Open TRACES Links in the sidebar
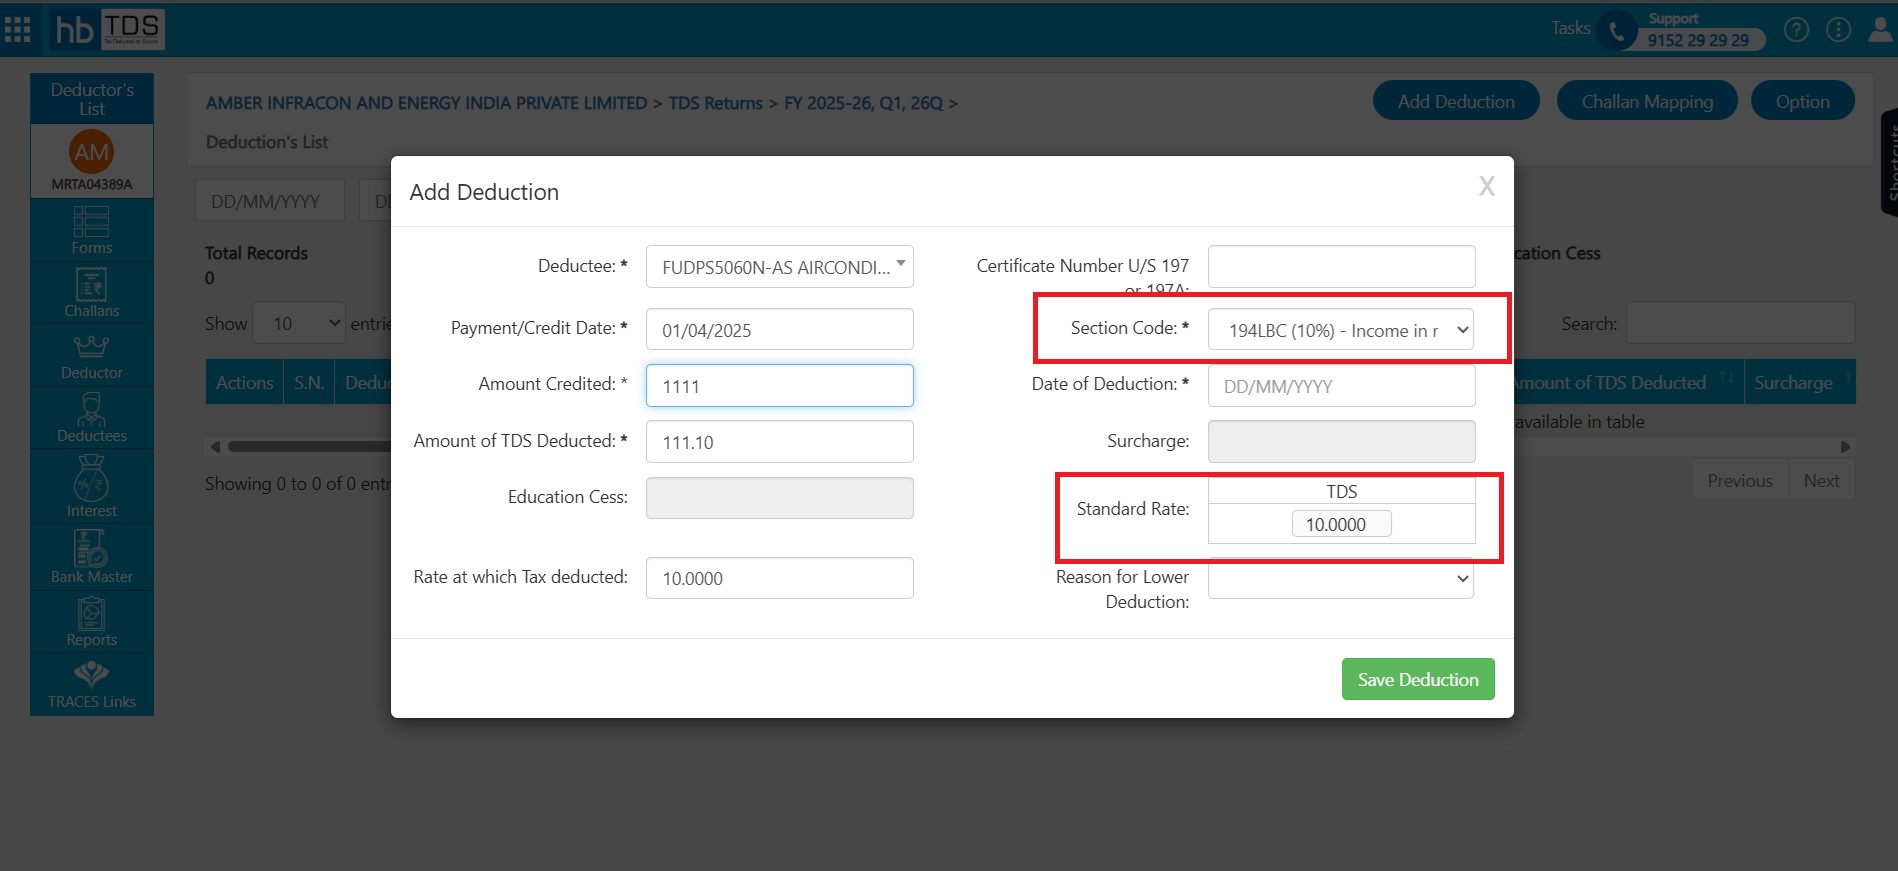This screenshot has width=1898, height=871. [92, 685]
